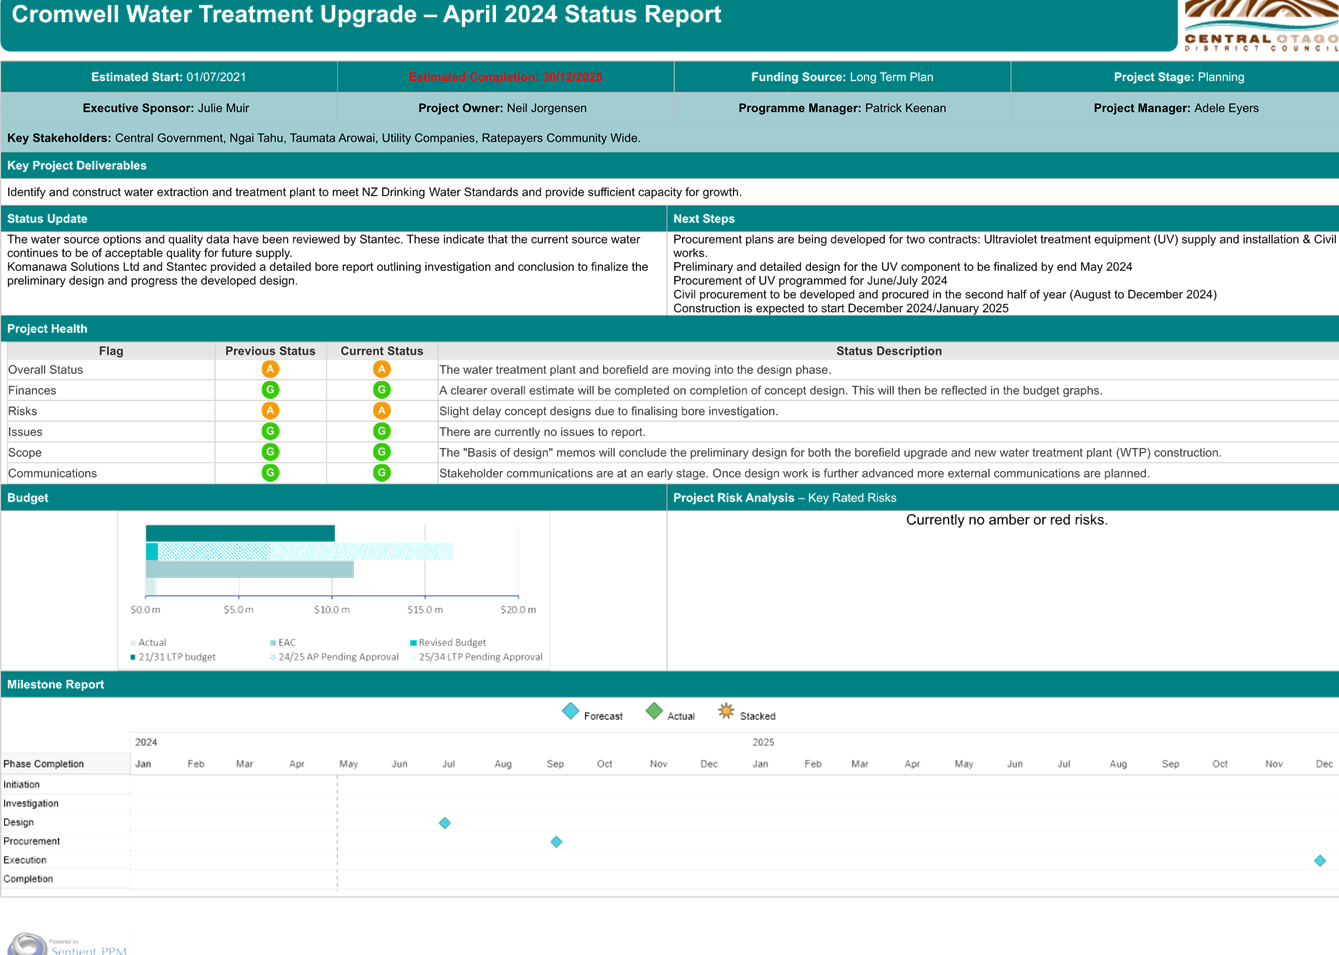Click Issues previous status green indicator
The height and width of the screenshot is (955, 1339).
tap(270, 432)
